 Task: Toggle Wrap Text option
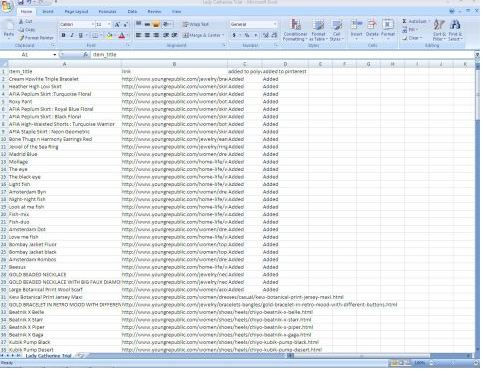(x=196, y=24)
